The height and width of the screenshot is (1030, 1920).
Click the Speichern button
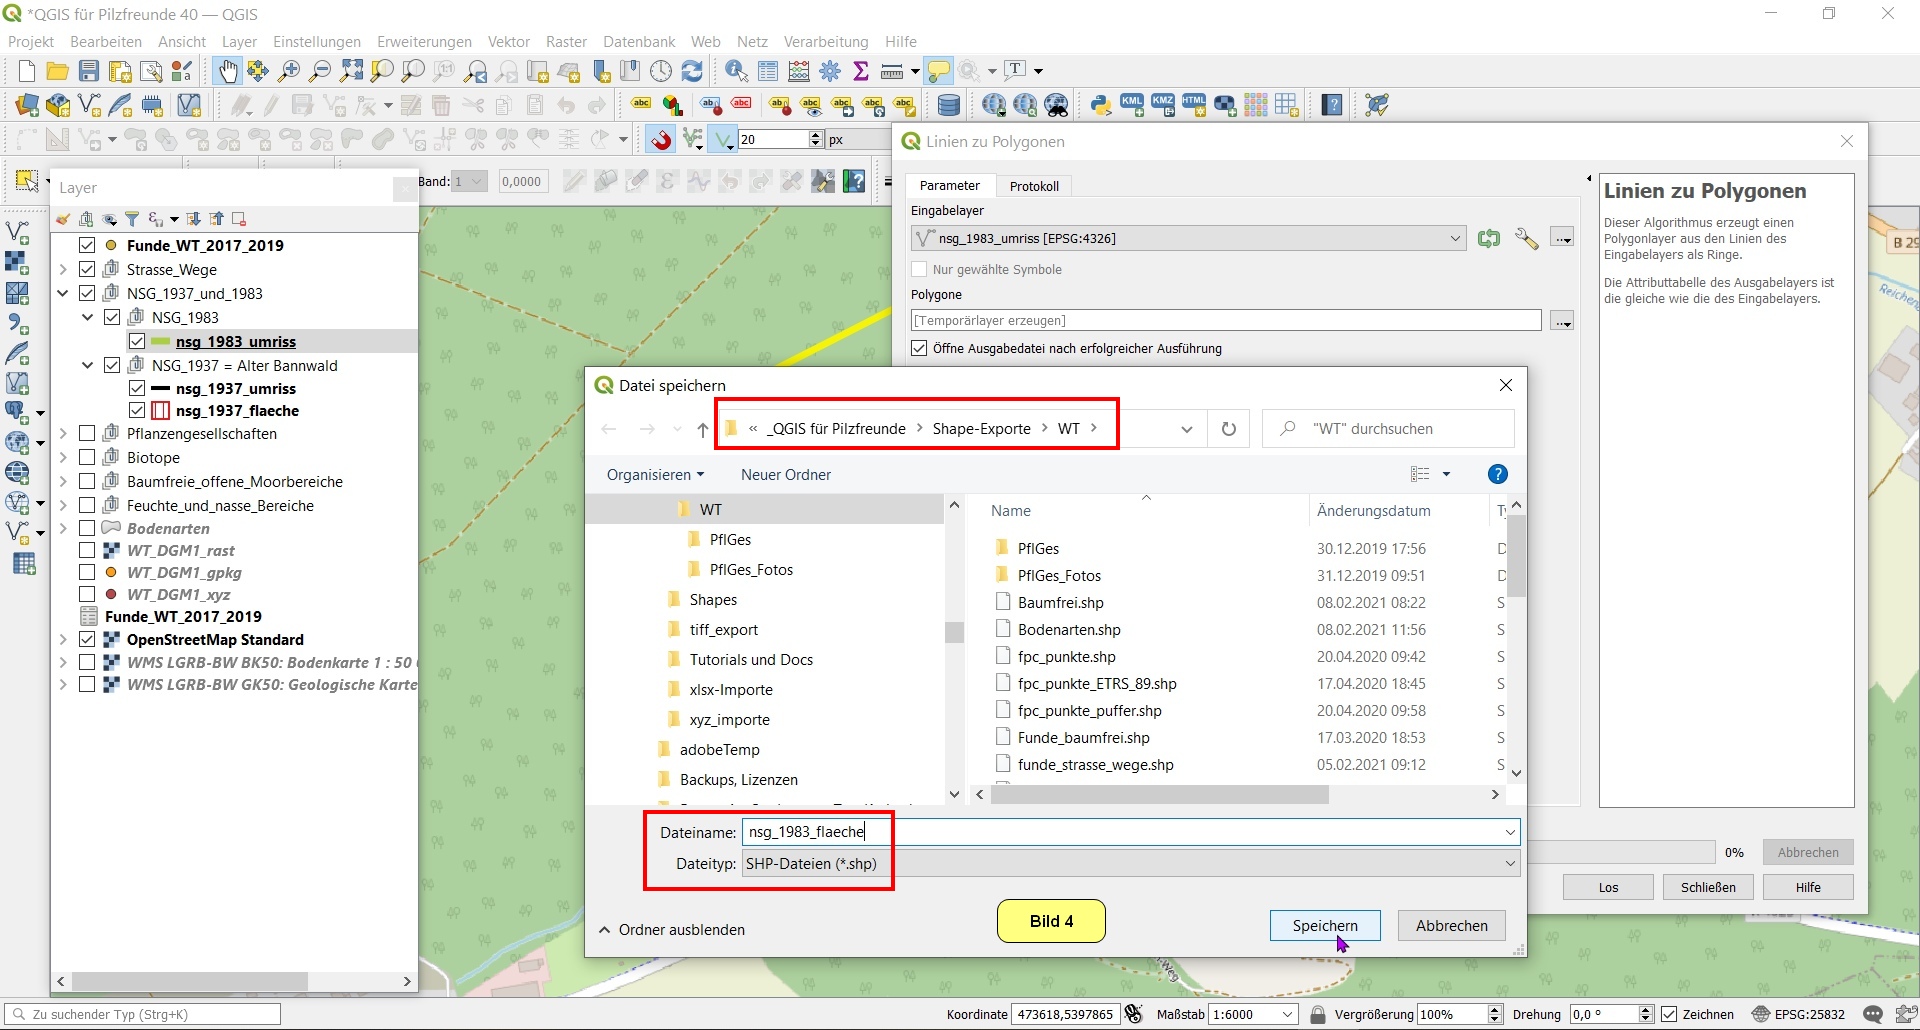tap(1324, 926)
